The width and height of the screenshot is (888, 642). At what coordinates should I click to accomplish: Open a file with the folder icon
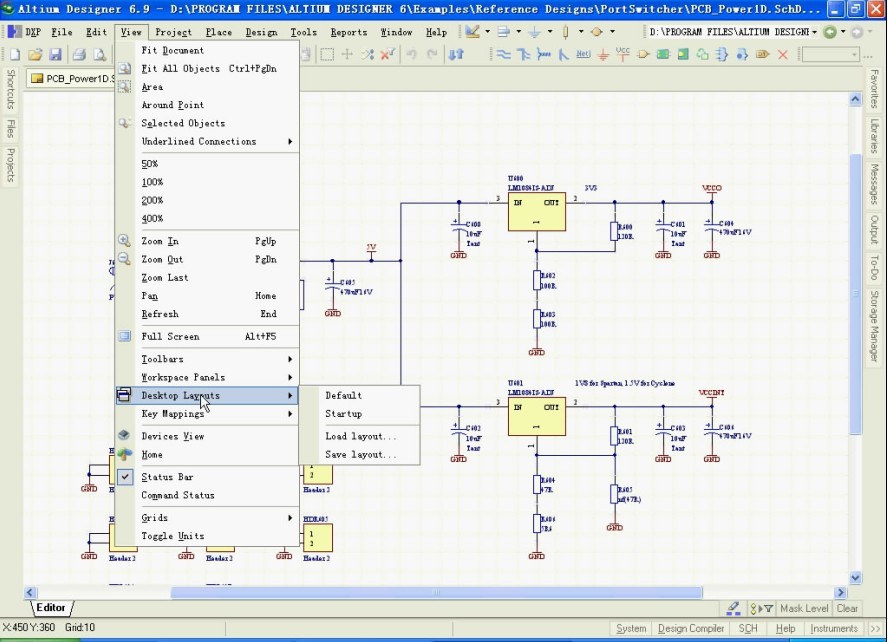35,54
